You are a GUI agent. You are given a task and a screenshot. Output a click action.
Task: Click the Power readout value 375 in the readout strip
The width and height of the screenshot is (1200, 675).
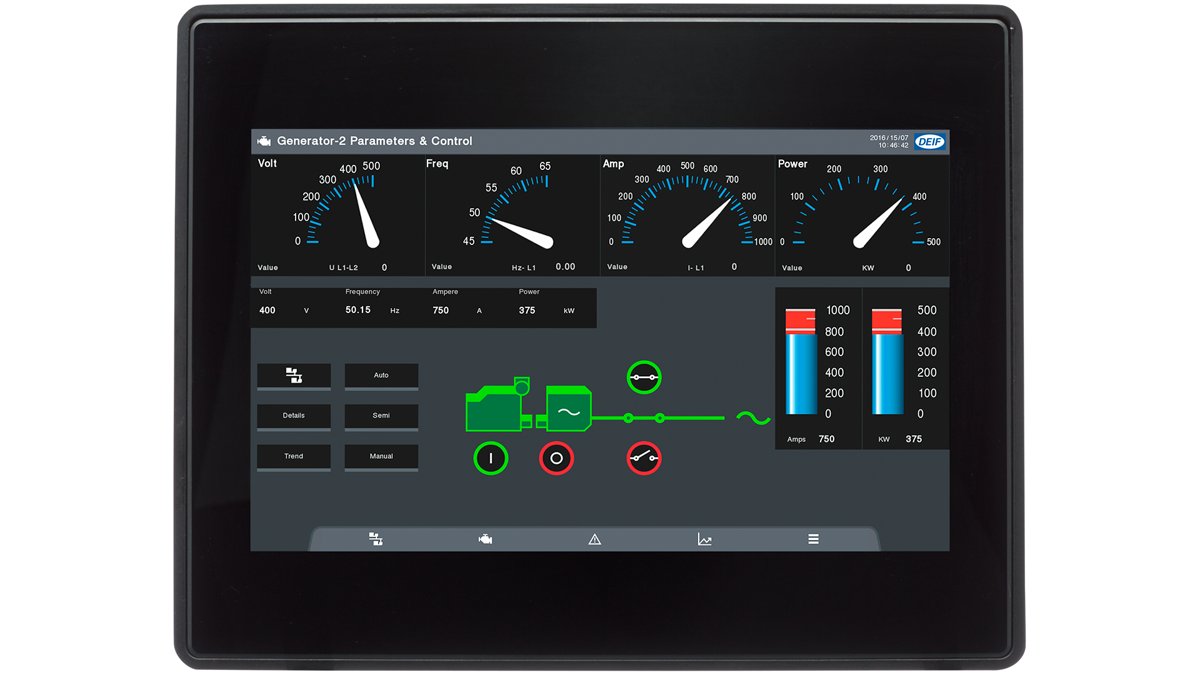(527, 311)
